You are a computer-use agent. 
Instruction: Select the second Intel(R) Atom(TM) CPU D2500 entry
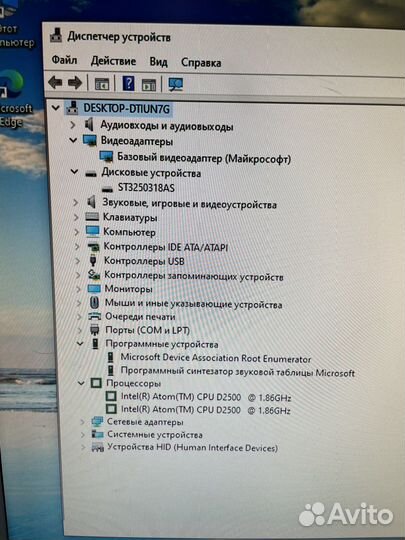pos(206,410)
